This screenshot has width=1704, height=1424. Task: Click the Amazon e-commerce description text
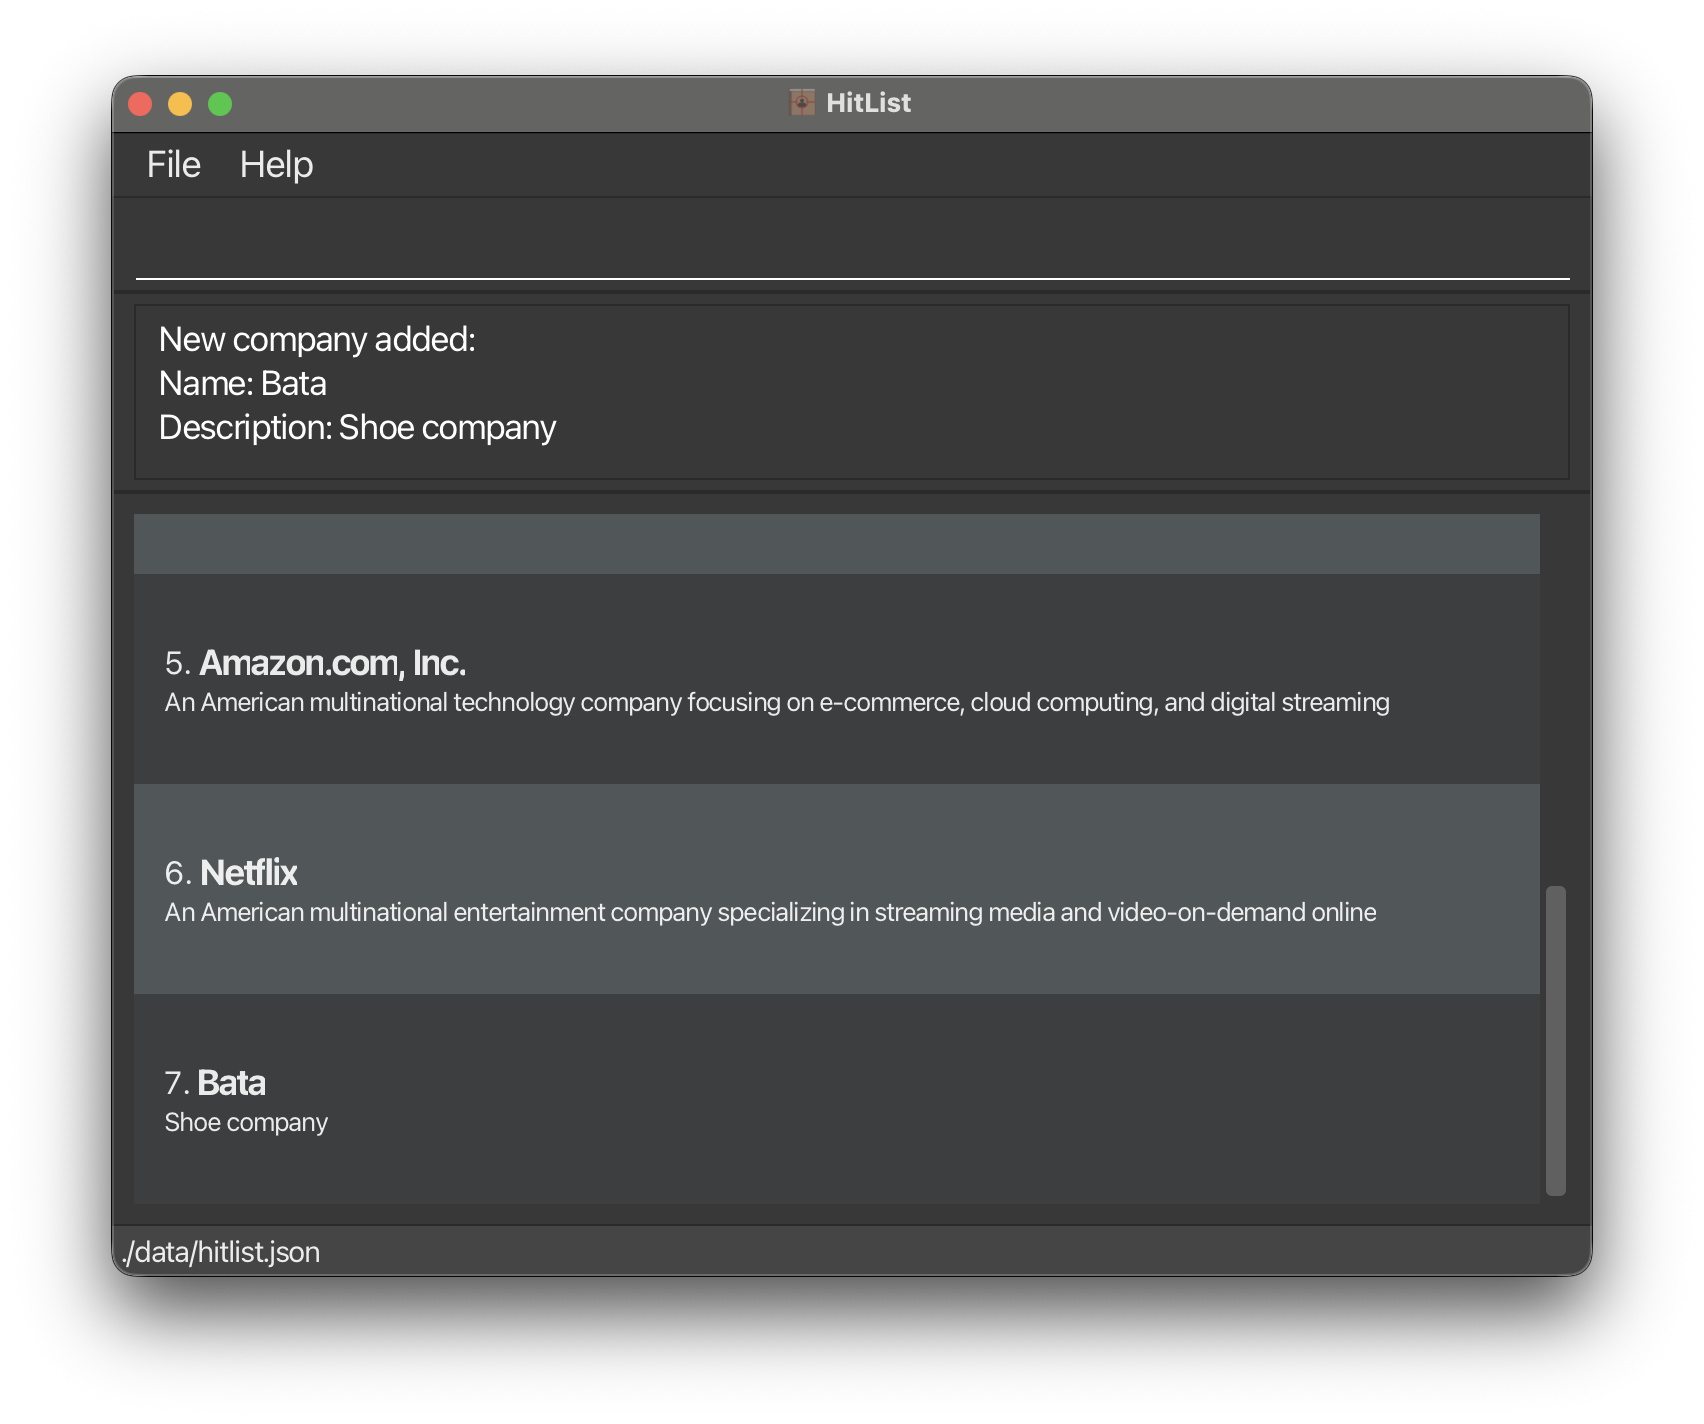click(777, 703)
